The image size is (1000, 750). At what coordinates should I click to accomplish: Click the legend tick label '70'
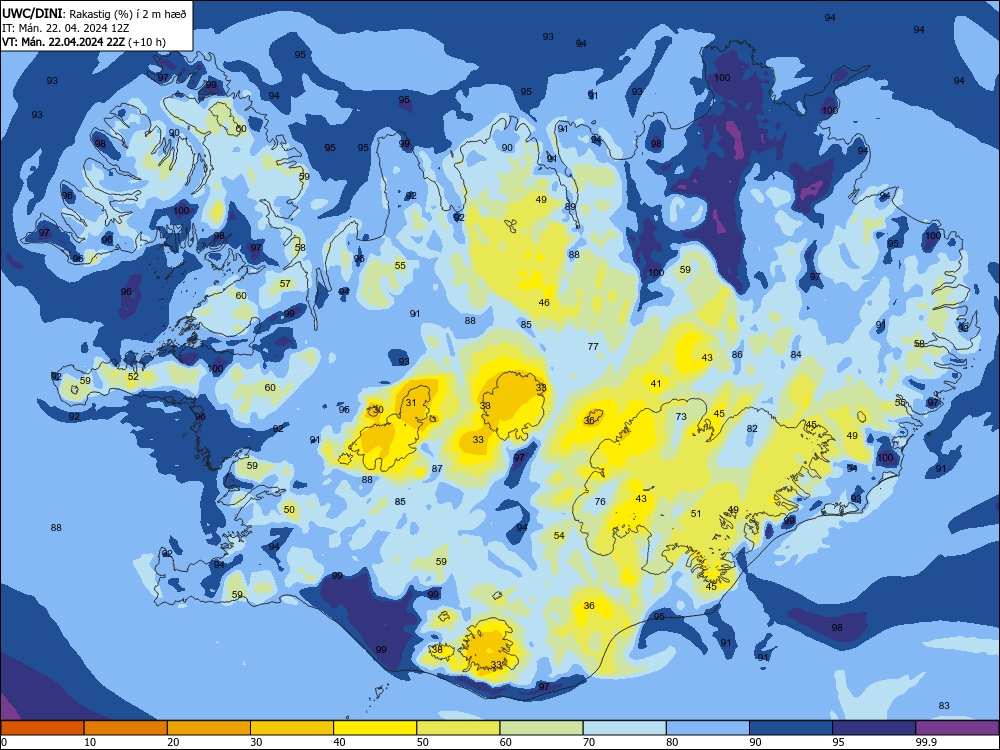tap(589, 742)
